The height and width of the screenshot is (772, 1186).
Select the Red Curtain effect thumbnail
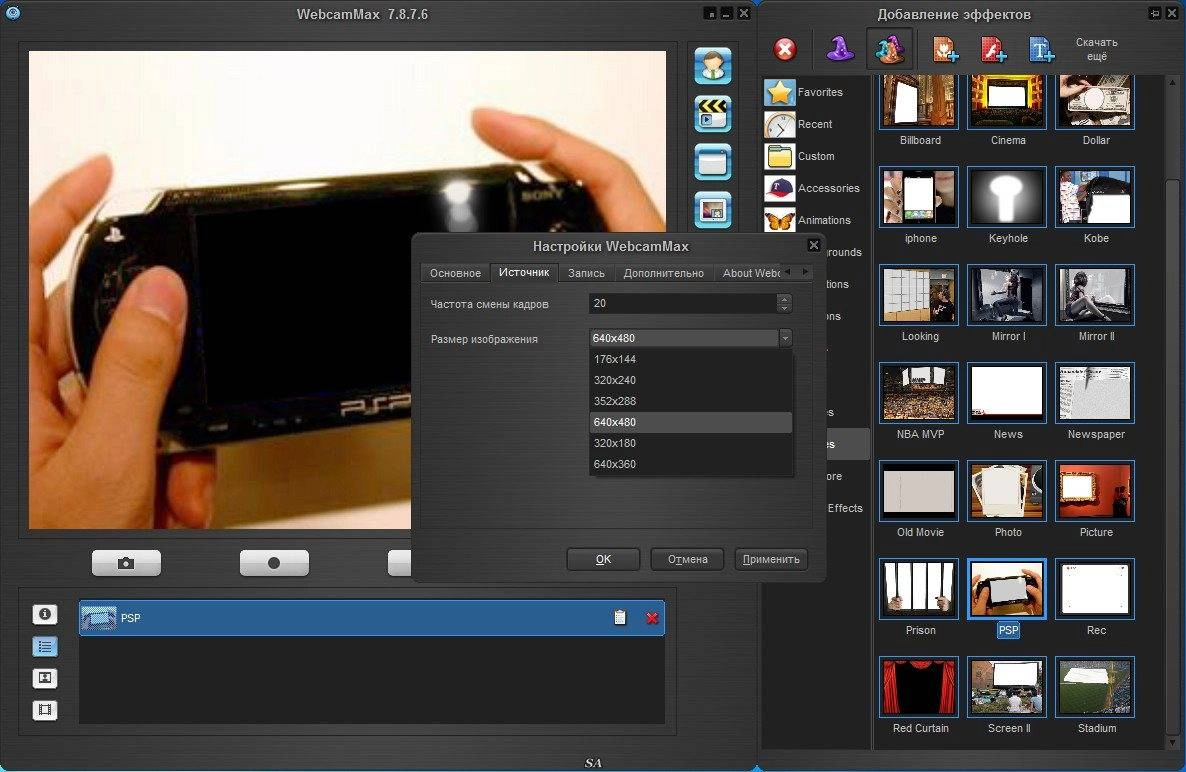pyautogui.click(x=919, y=687)
